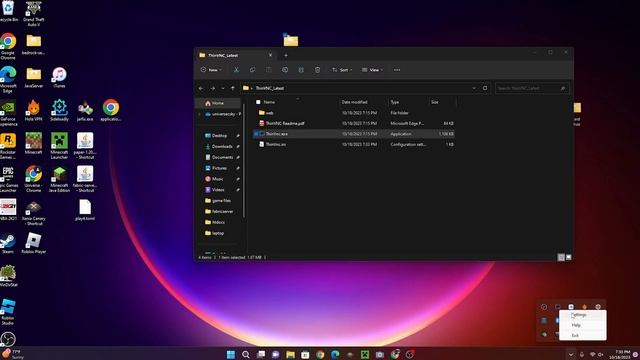This screenshot has height=360, width=640.
Task: Click the Delete trash icon in toolbar
Action: pos(318,70)
